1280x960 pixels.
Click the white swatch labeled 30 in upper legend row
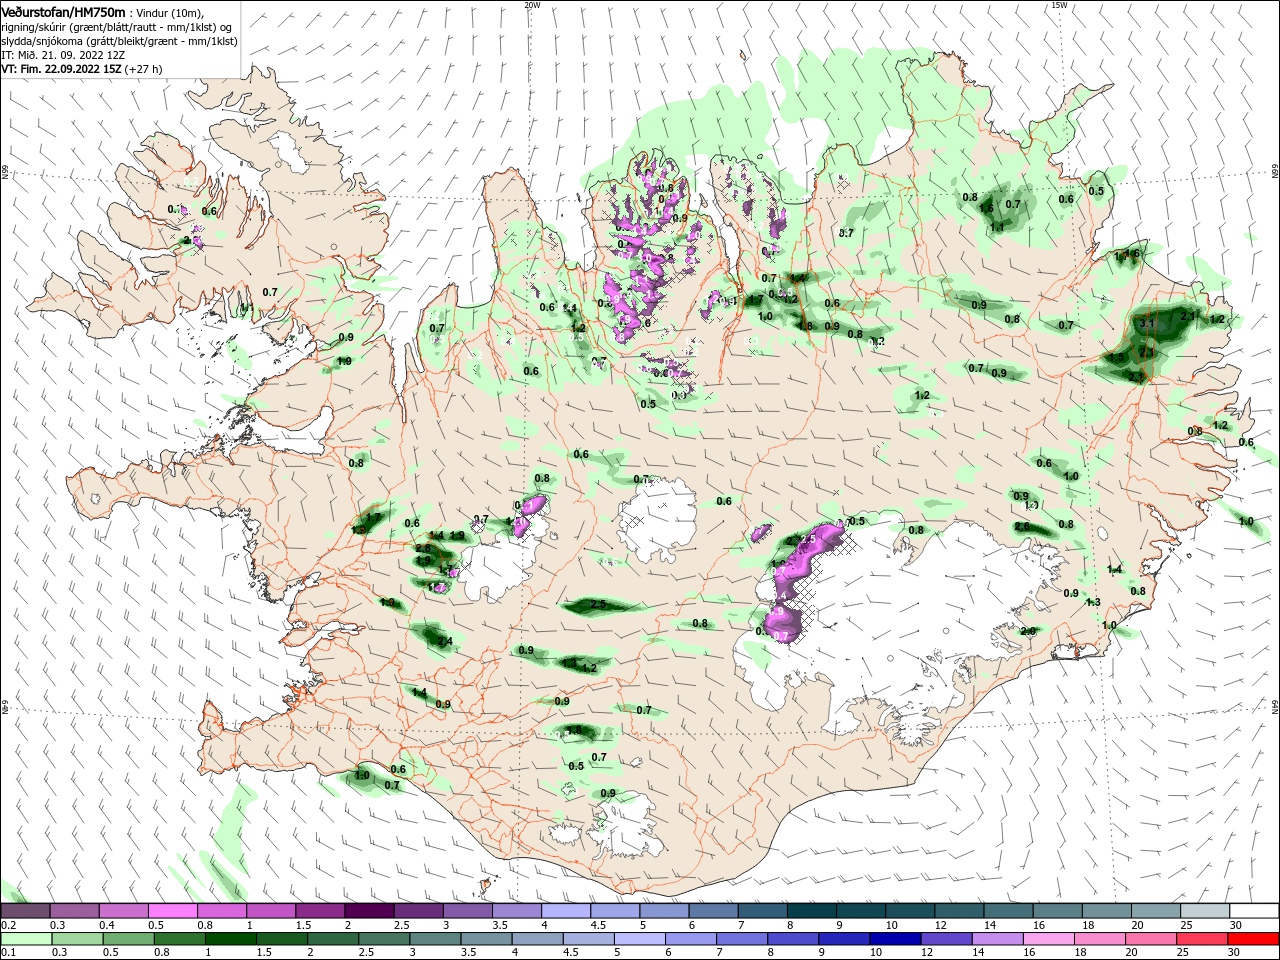coord(1253,911)
